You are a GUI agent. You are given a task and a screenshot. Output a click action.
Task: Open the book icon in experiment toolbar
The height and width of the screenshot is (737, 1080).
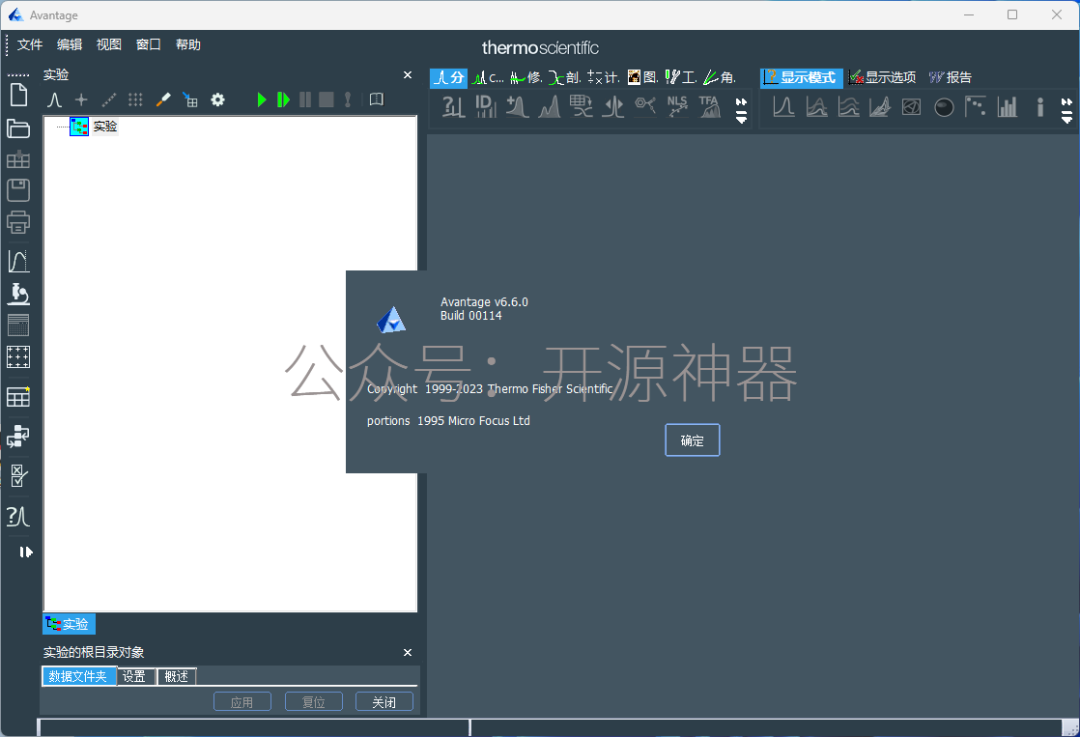(376, 100)
